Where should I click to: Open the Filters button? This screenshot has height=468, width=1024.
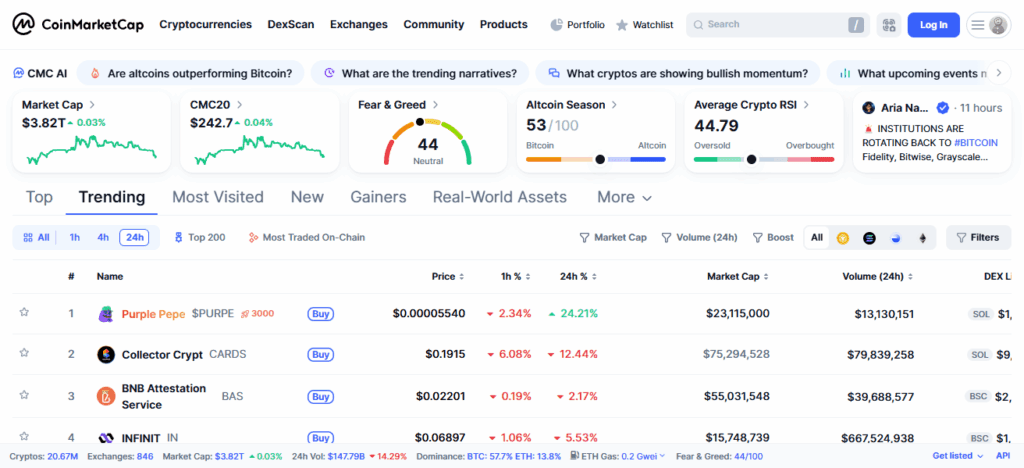978,238
